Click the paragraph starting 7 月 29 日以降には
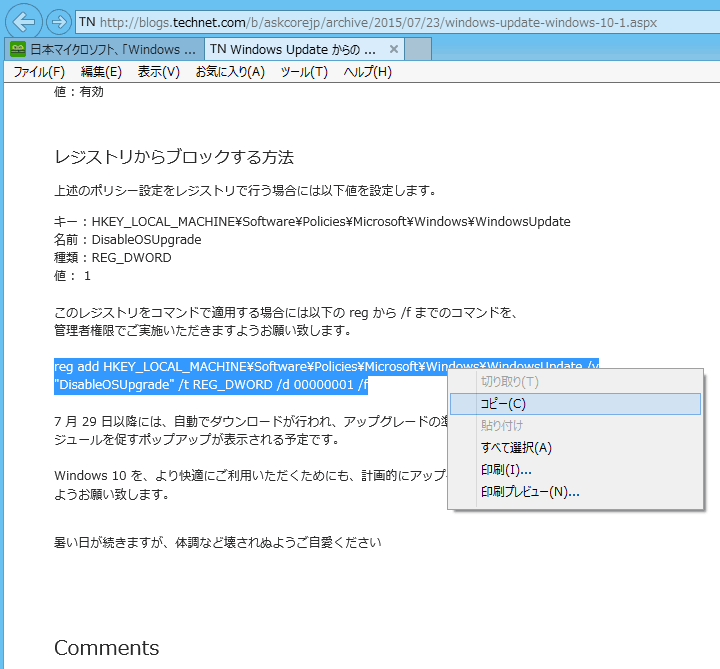This screenshot has width=720, height=669. (x=251, y=422)
